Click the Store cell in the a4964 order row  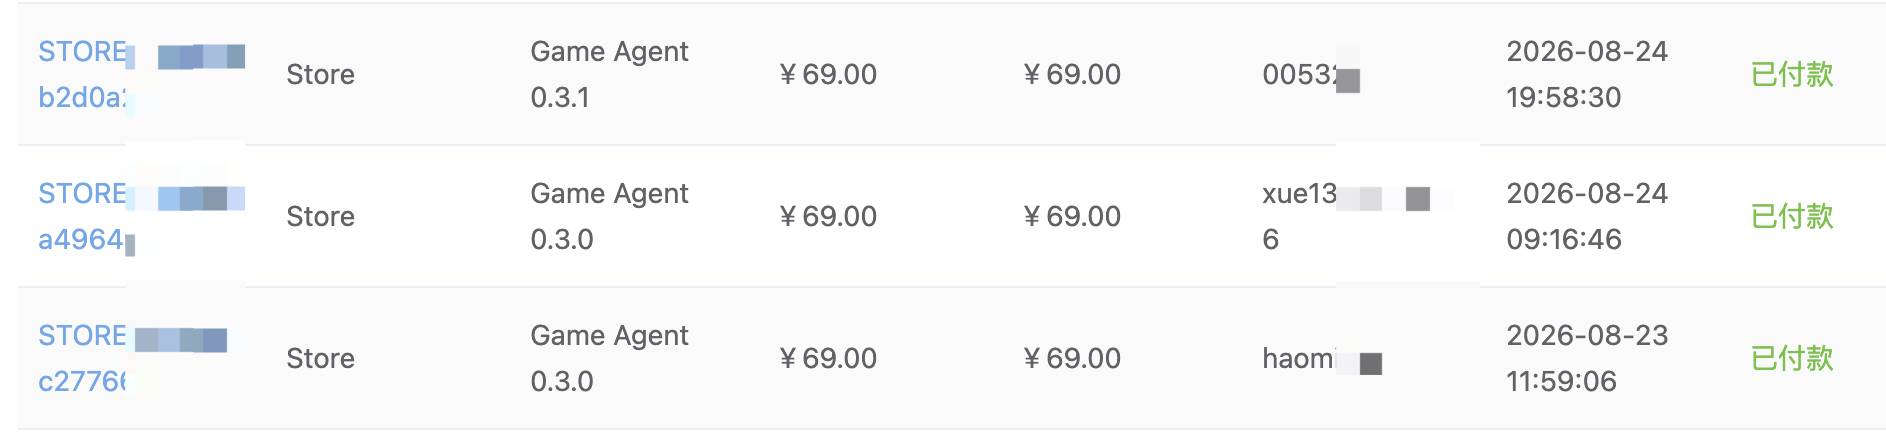[320, 216]
